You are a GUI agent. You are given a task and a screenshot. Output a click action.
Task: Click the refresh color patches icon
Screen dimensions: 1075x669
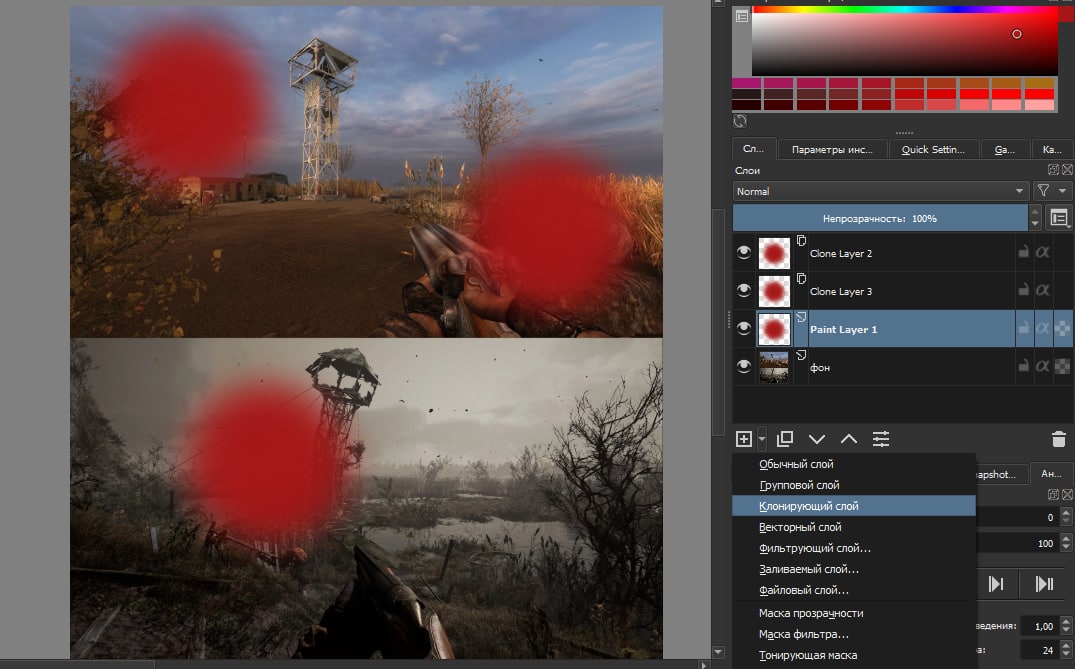[x=740, y=121]
